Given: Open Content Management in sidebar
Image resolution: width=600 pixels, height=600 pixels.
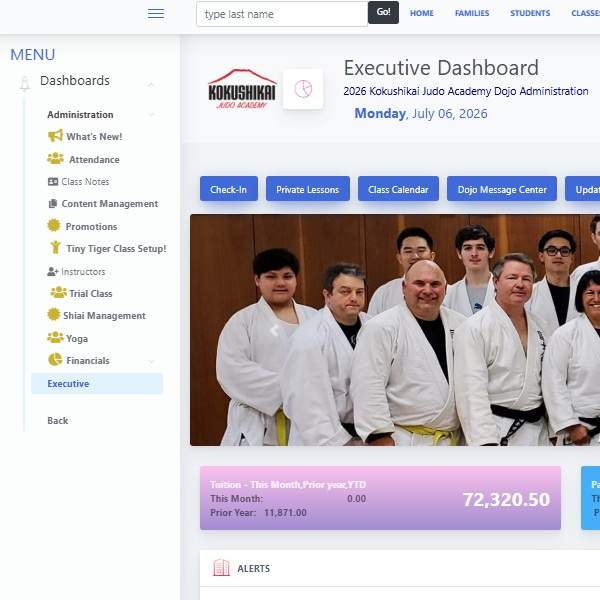Looking at the screenshot, I should (x=110, y=204).
